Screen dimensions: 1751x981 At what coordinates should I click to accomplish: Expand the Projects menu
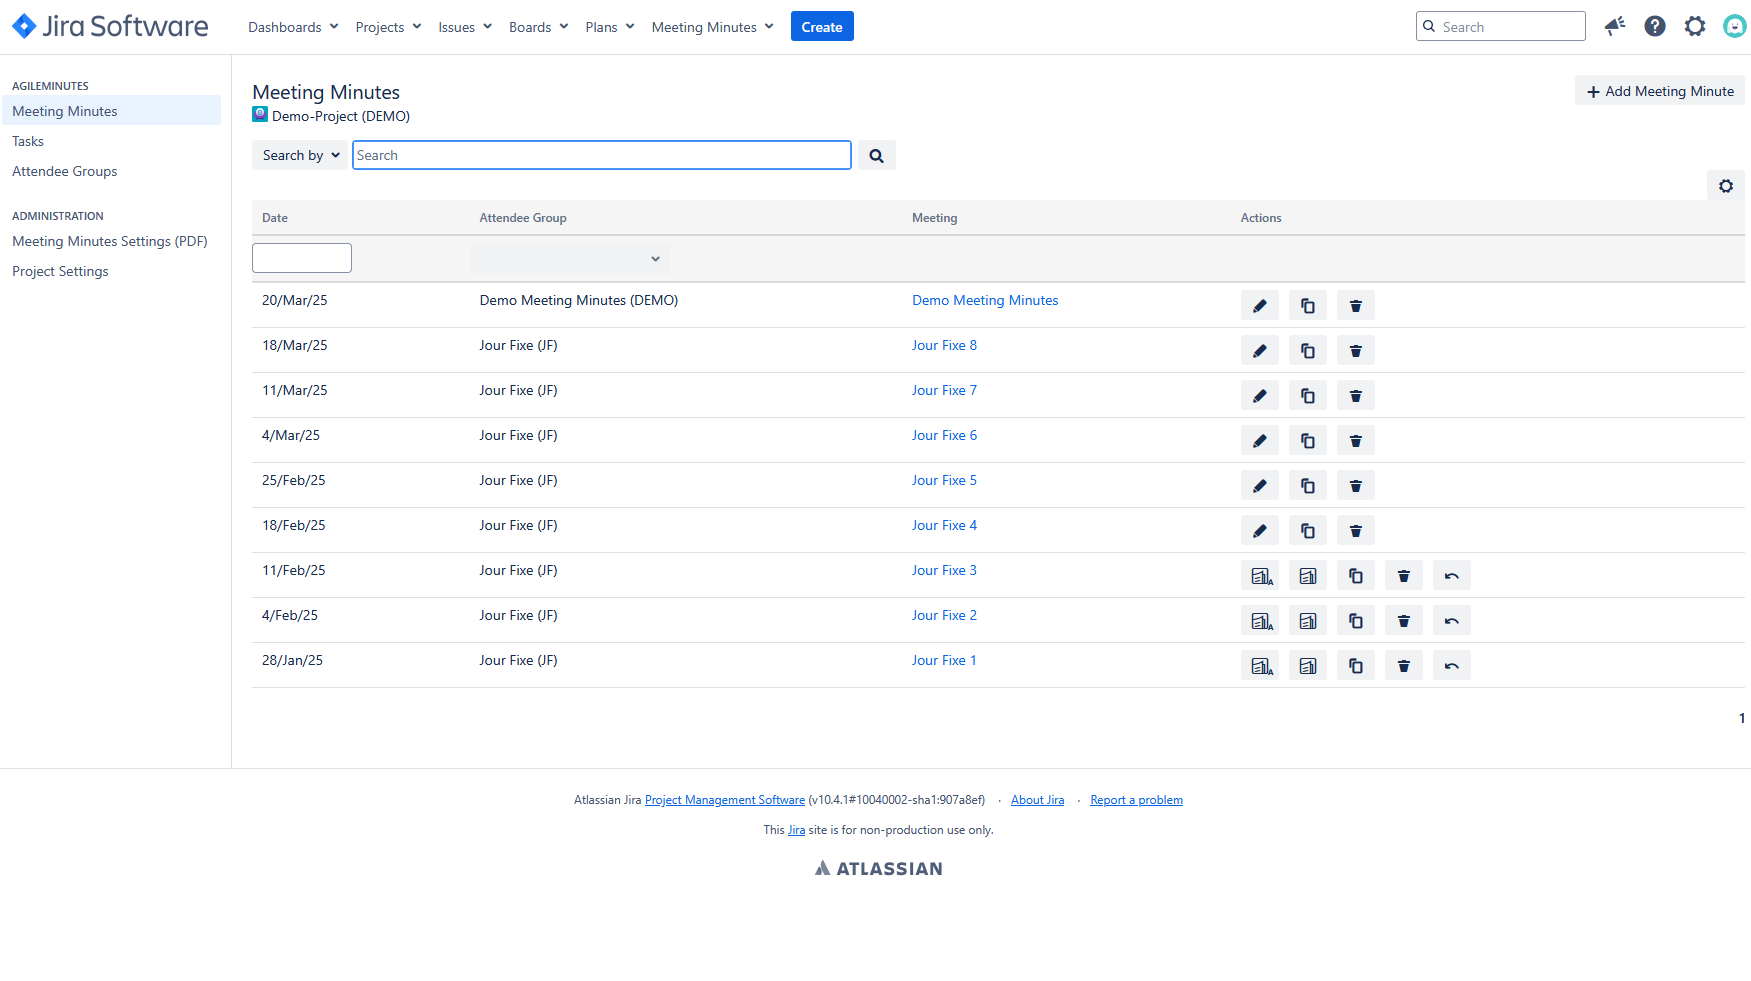(x=388, y=27)
